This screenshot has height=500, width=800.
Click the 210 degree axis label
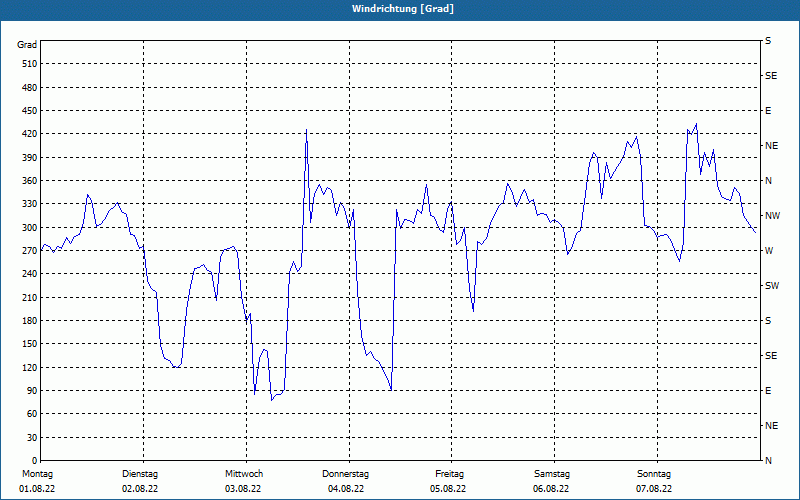pyautogui.click(x=29, y=297)
